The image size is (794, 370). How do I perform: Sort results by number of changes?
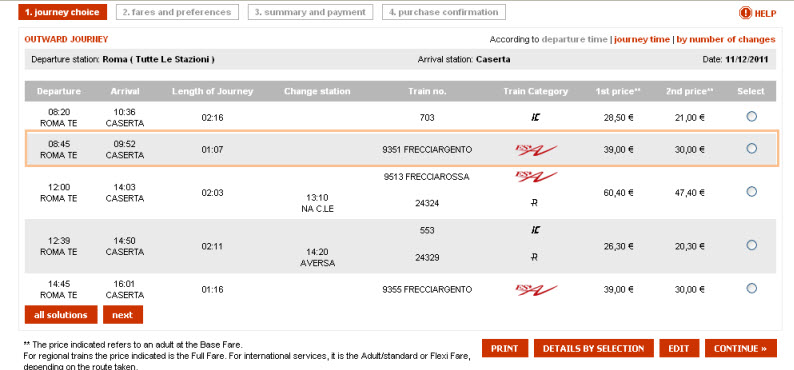coord(726,39)
